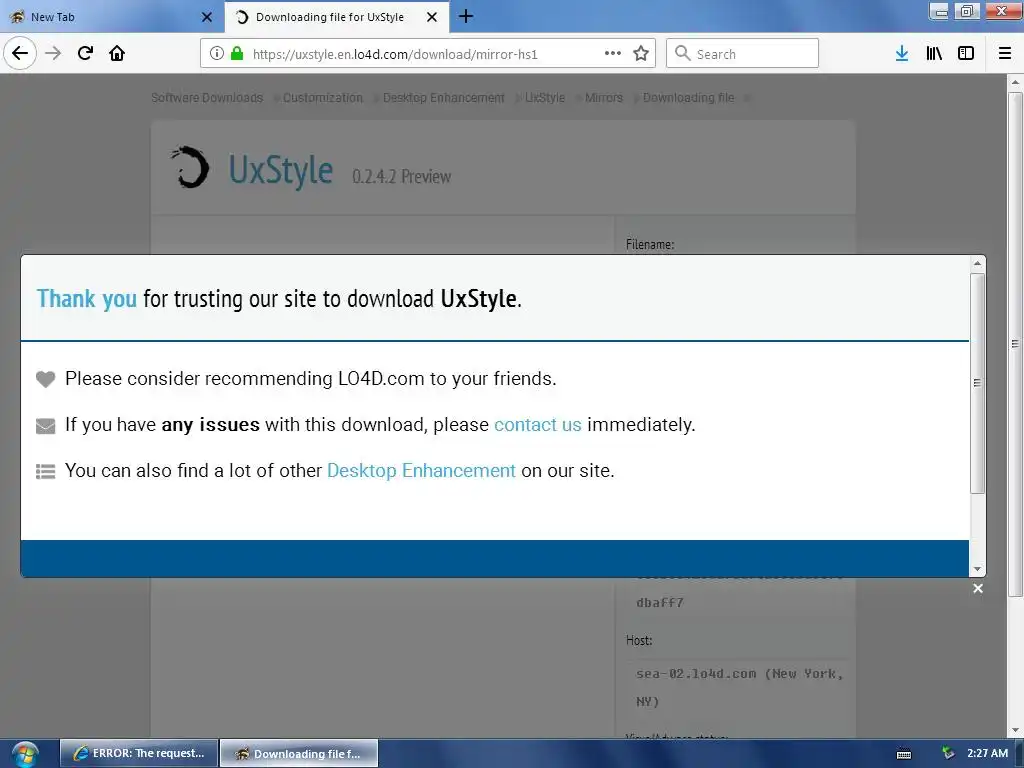Image resolution: width=1024 pixels, height=768 pixels.
Task: Click the UxStyle page title
Action: [x=281, y=170]
